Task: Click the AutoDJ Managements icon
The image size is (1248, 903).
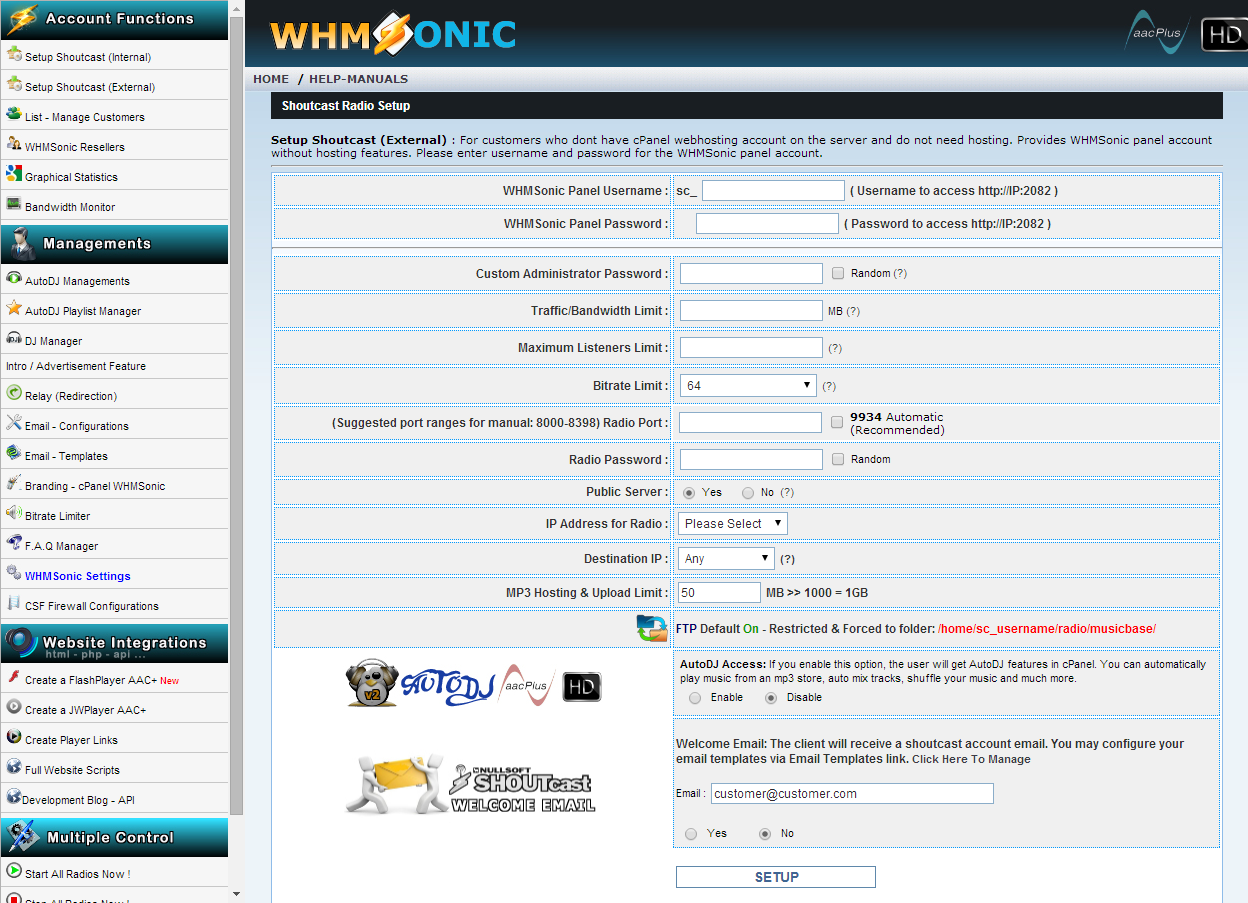Action: pyautogui.click(x=14, y=278)
